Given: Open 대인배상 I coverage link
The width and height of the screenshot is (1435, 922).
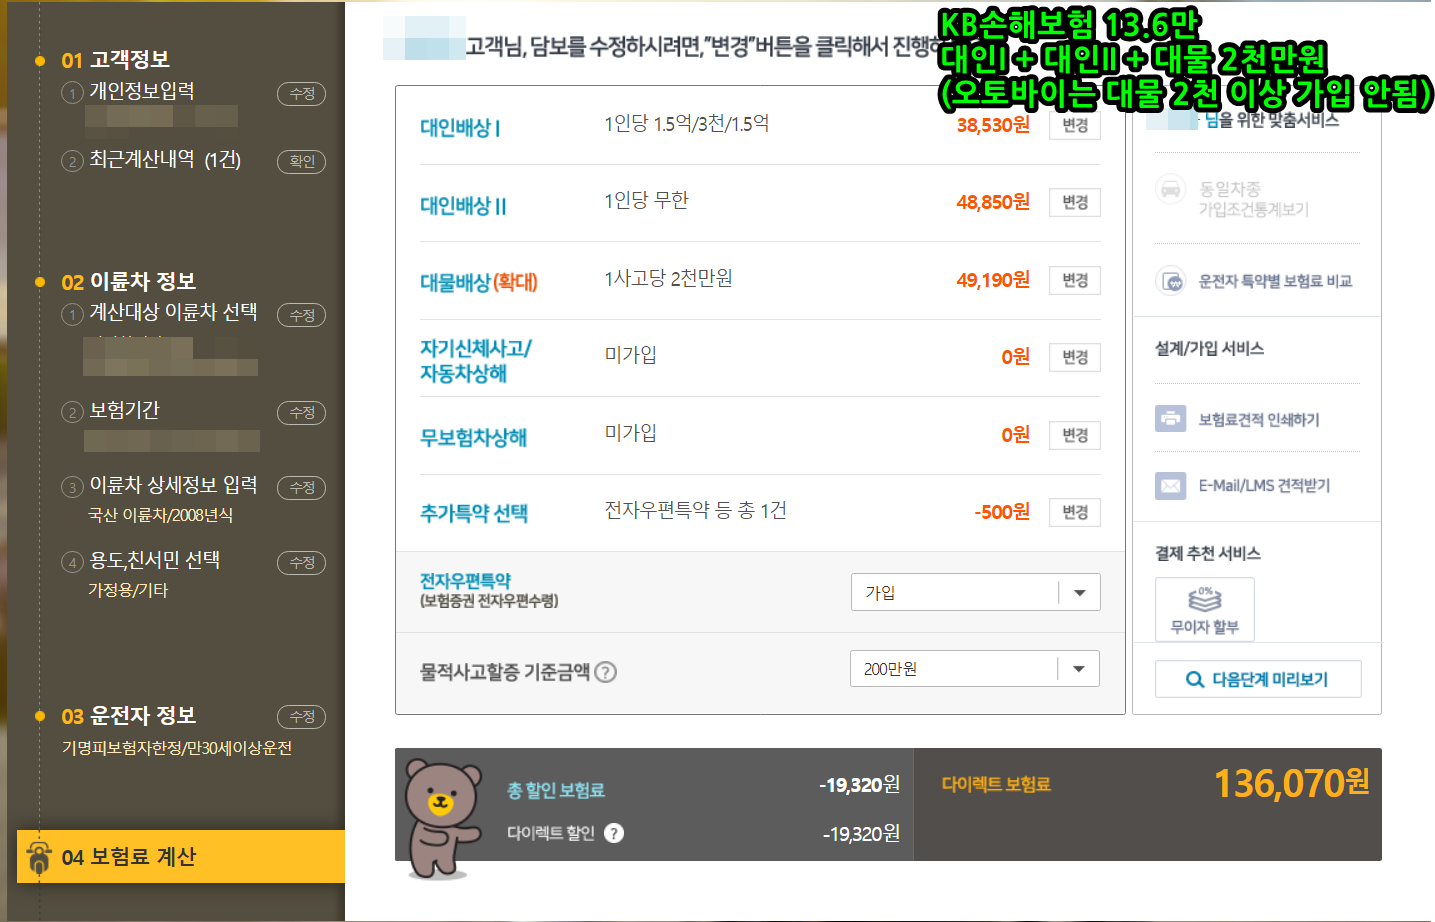Looking at the screenshot, I should pos(460,127).
